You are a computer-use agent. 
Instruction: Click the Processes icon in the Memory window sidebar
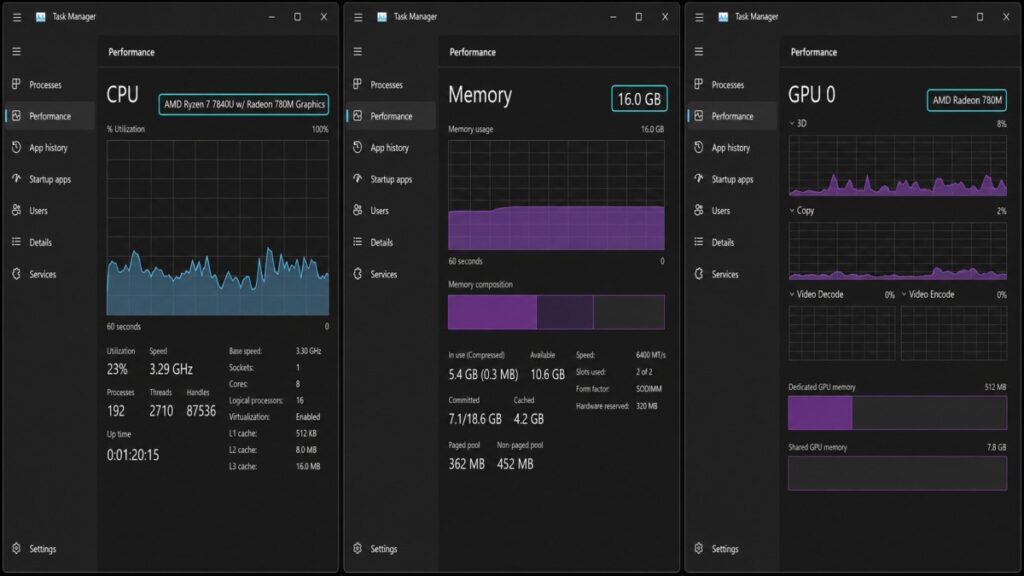(x=357, y=84)
